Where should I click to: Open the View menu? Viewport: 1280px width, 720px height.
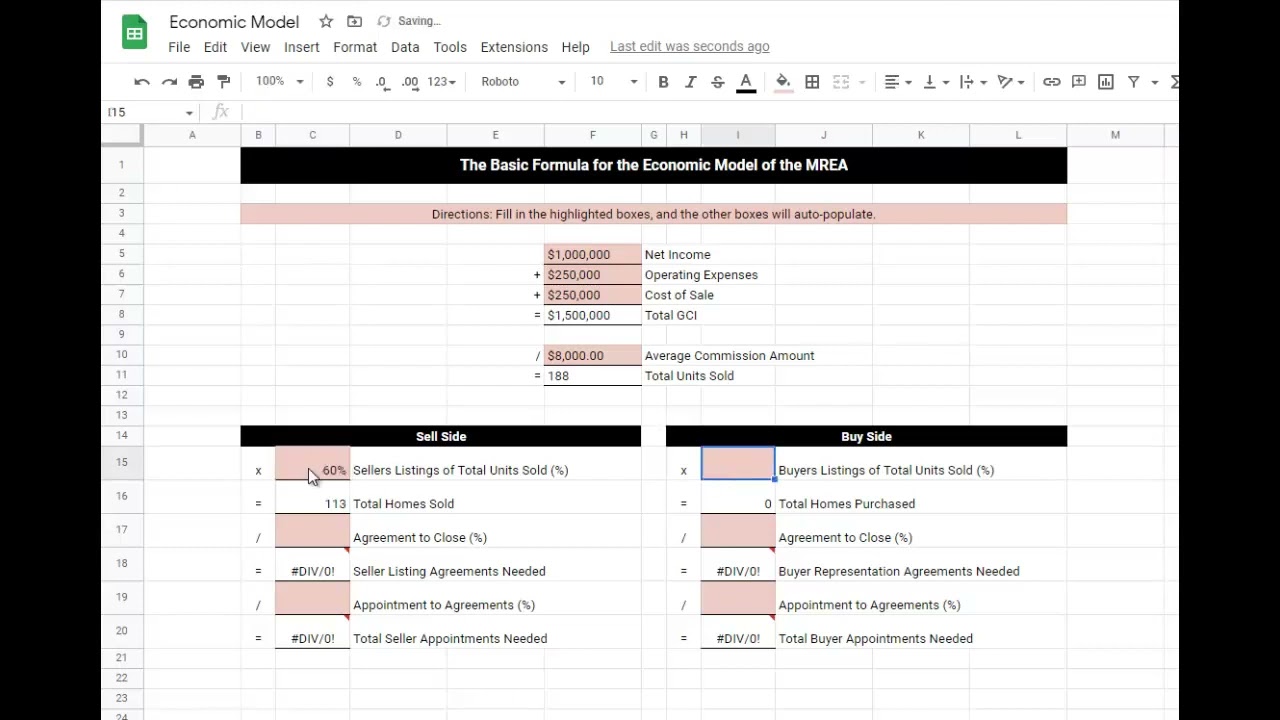255,47
